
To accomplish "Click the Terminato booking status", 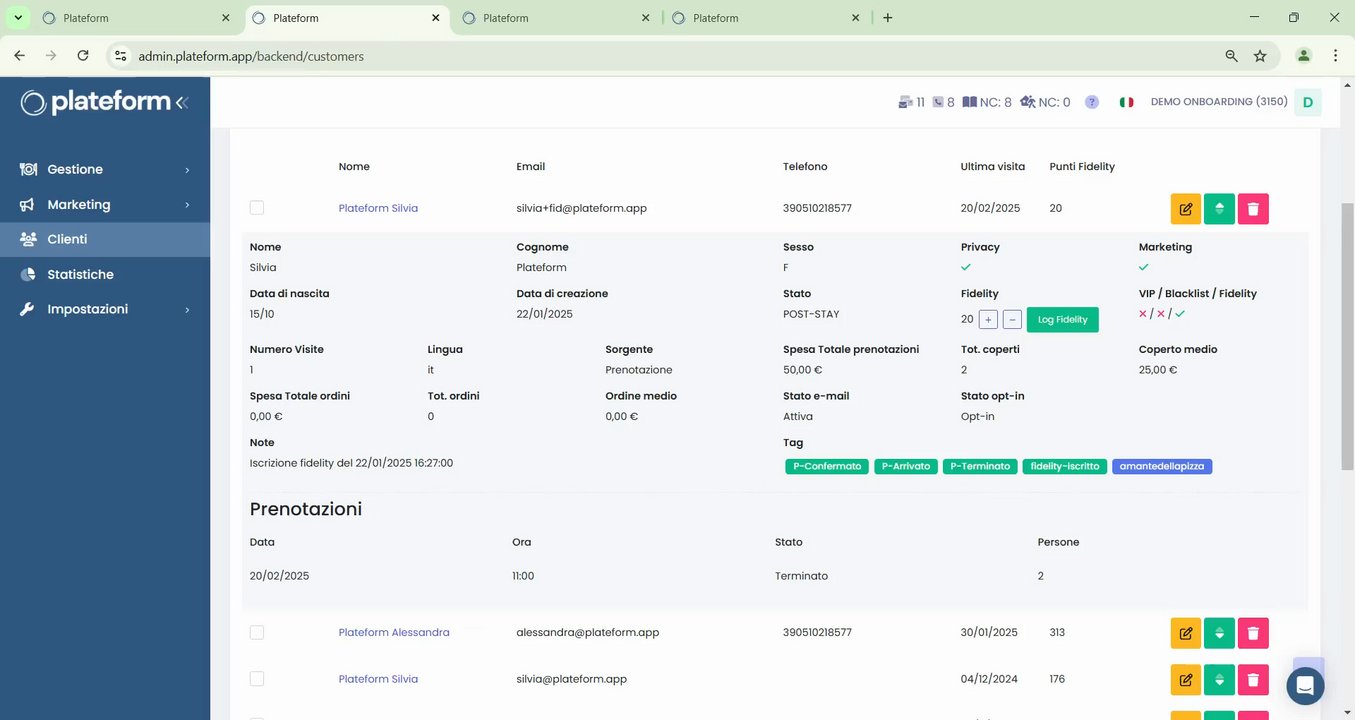I will [801, 576].
